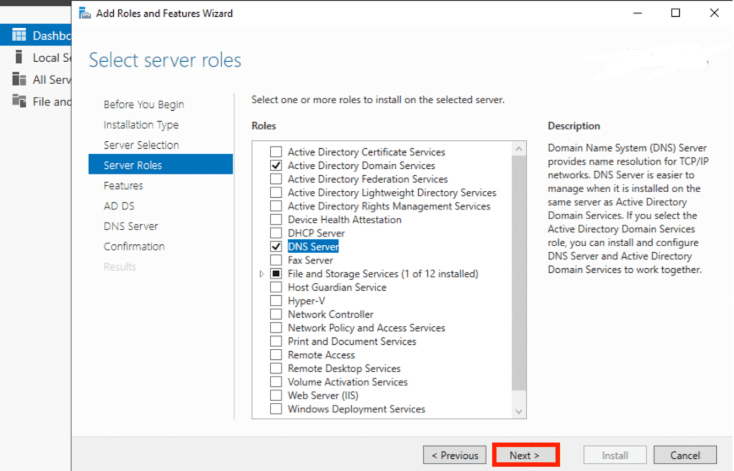Click the roles list scroll down arrow

point(519,412)
